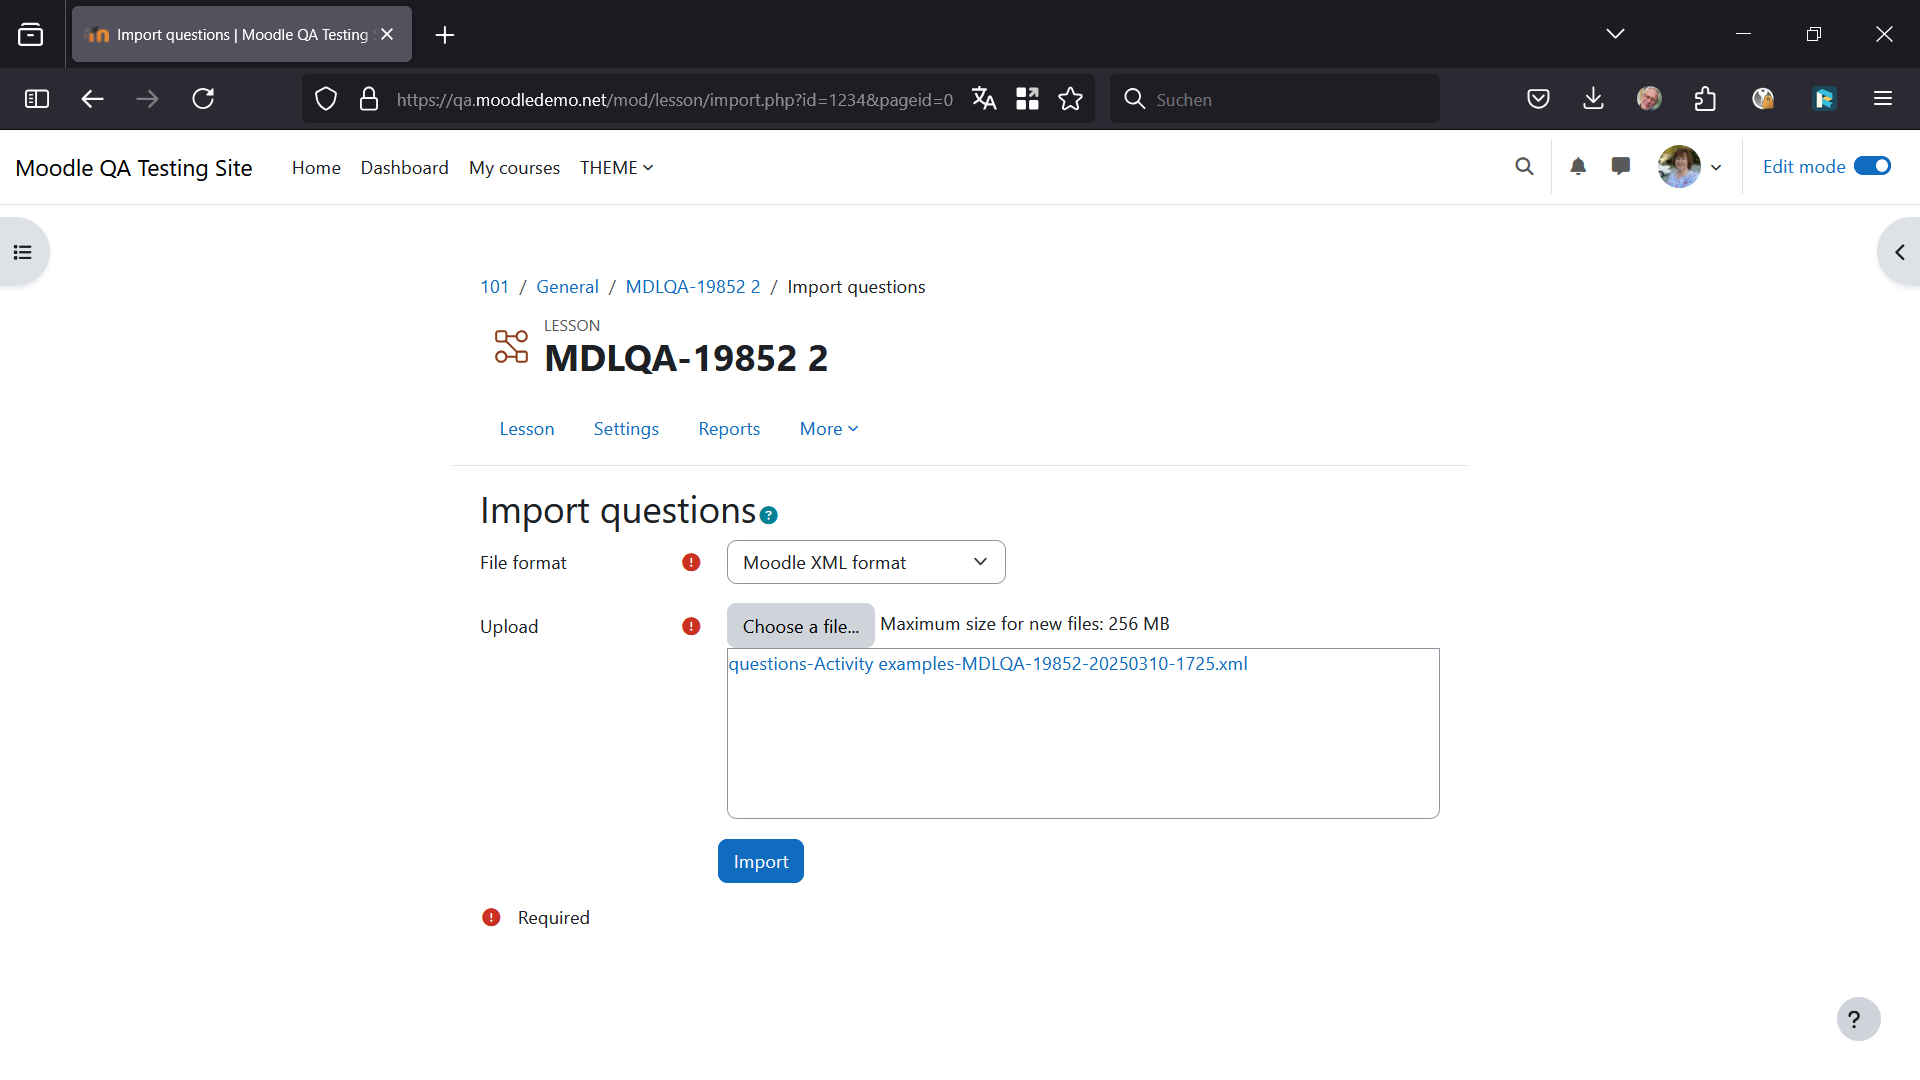The width and height of the screenshot is (1920, 1080).
Task: Click the Choose a file button
Action: (801, 626)
